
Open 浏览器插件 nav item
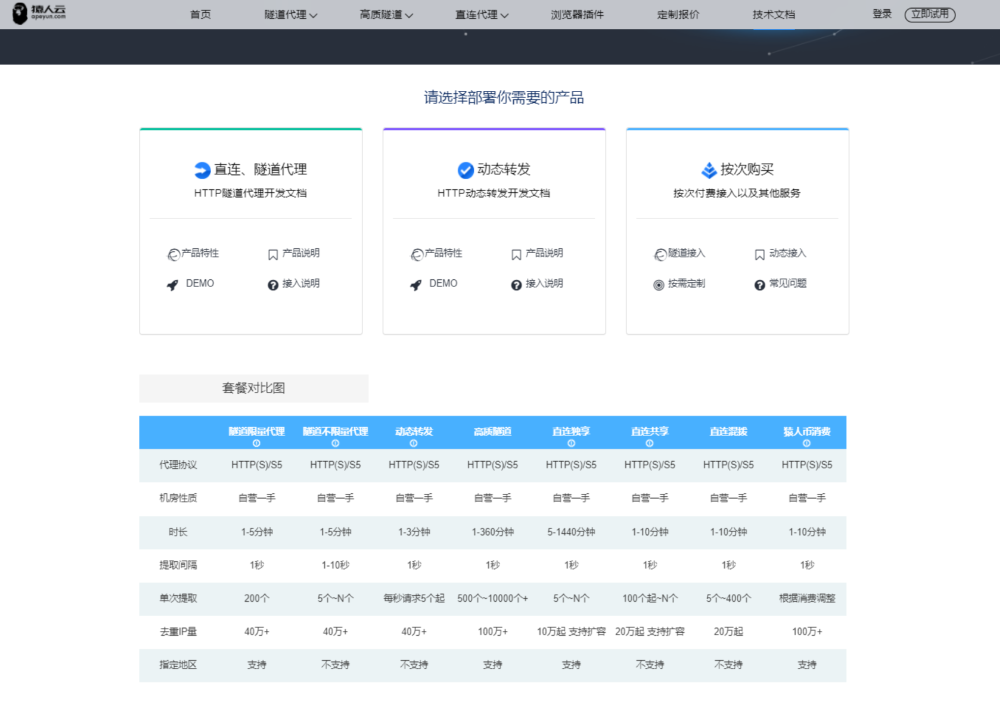[x=577, y=14]
